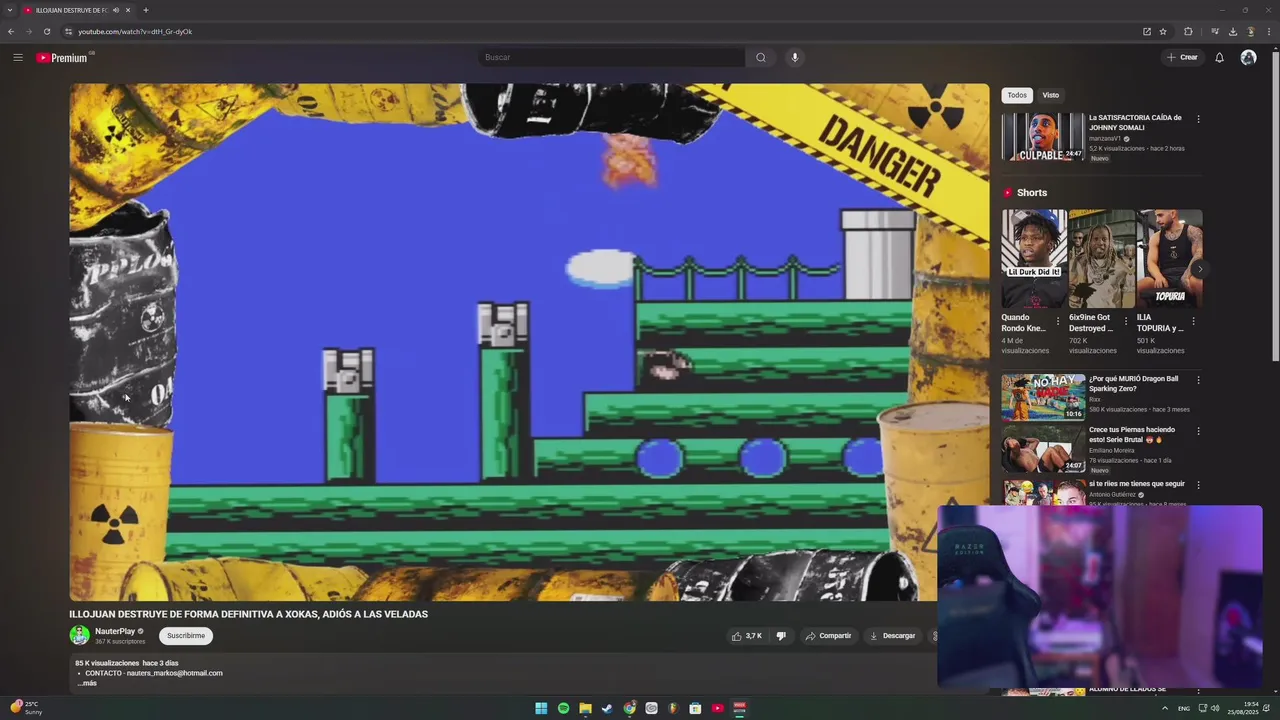
Task: Open the video title text
Action: point(248,614)
